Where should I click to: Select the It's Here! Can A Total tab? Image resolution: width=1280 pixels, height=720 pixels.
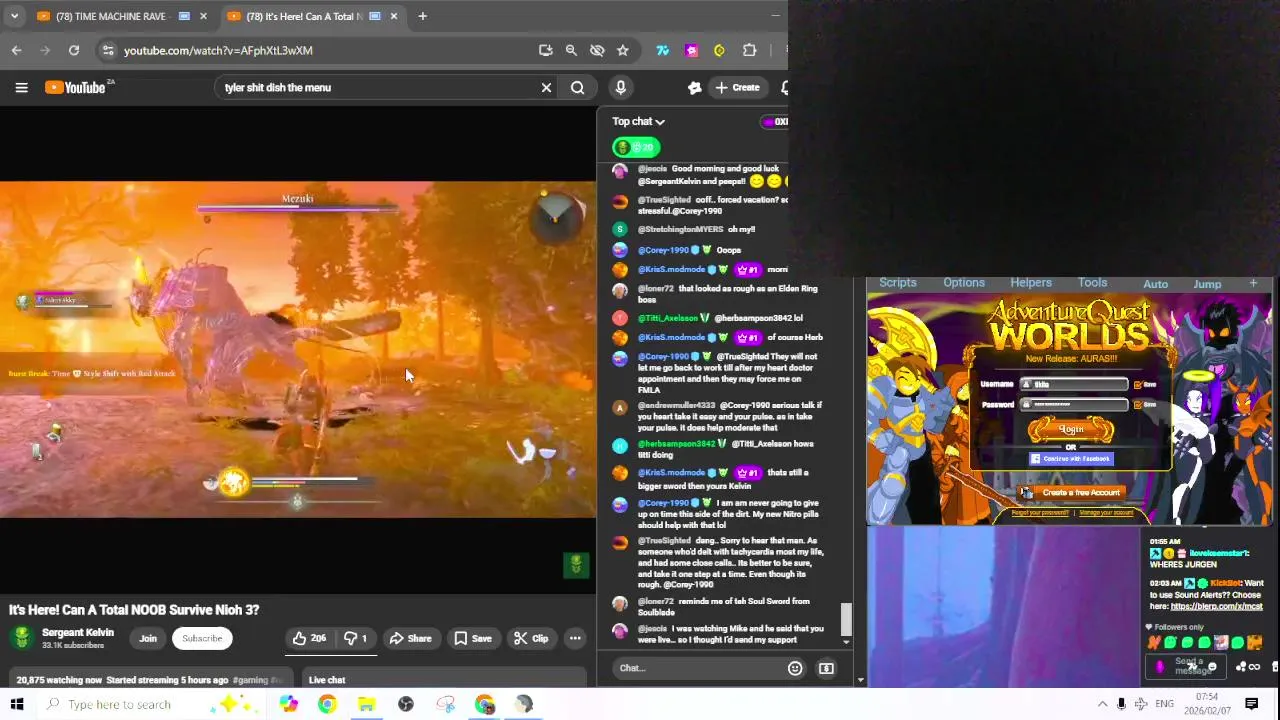coord(304,16)
